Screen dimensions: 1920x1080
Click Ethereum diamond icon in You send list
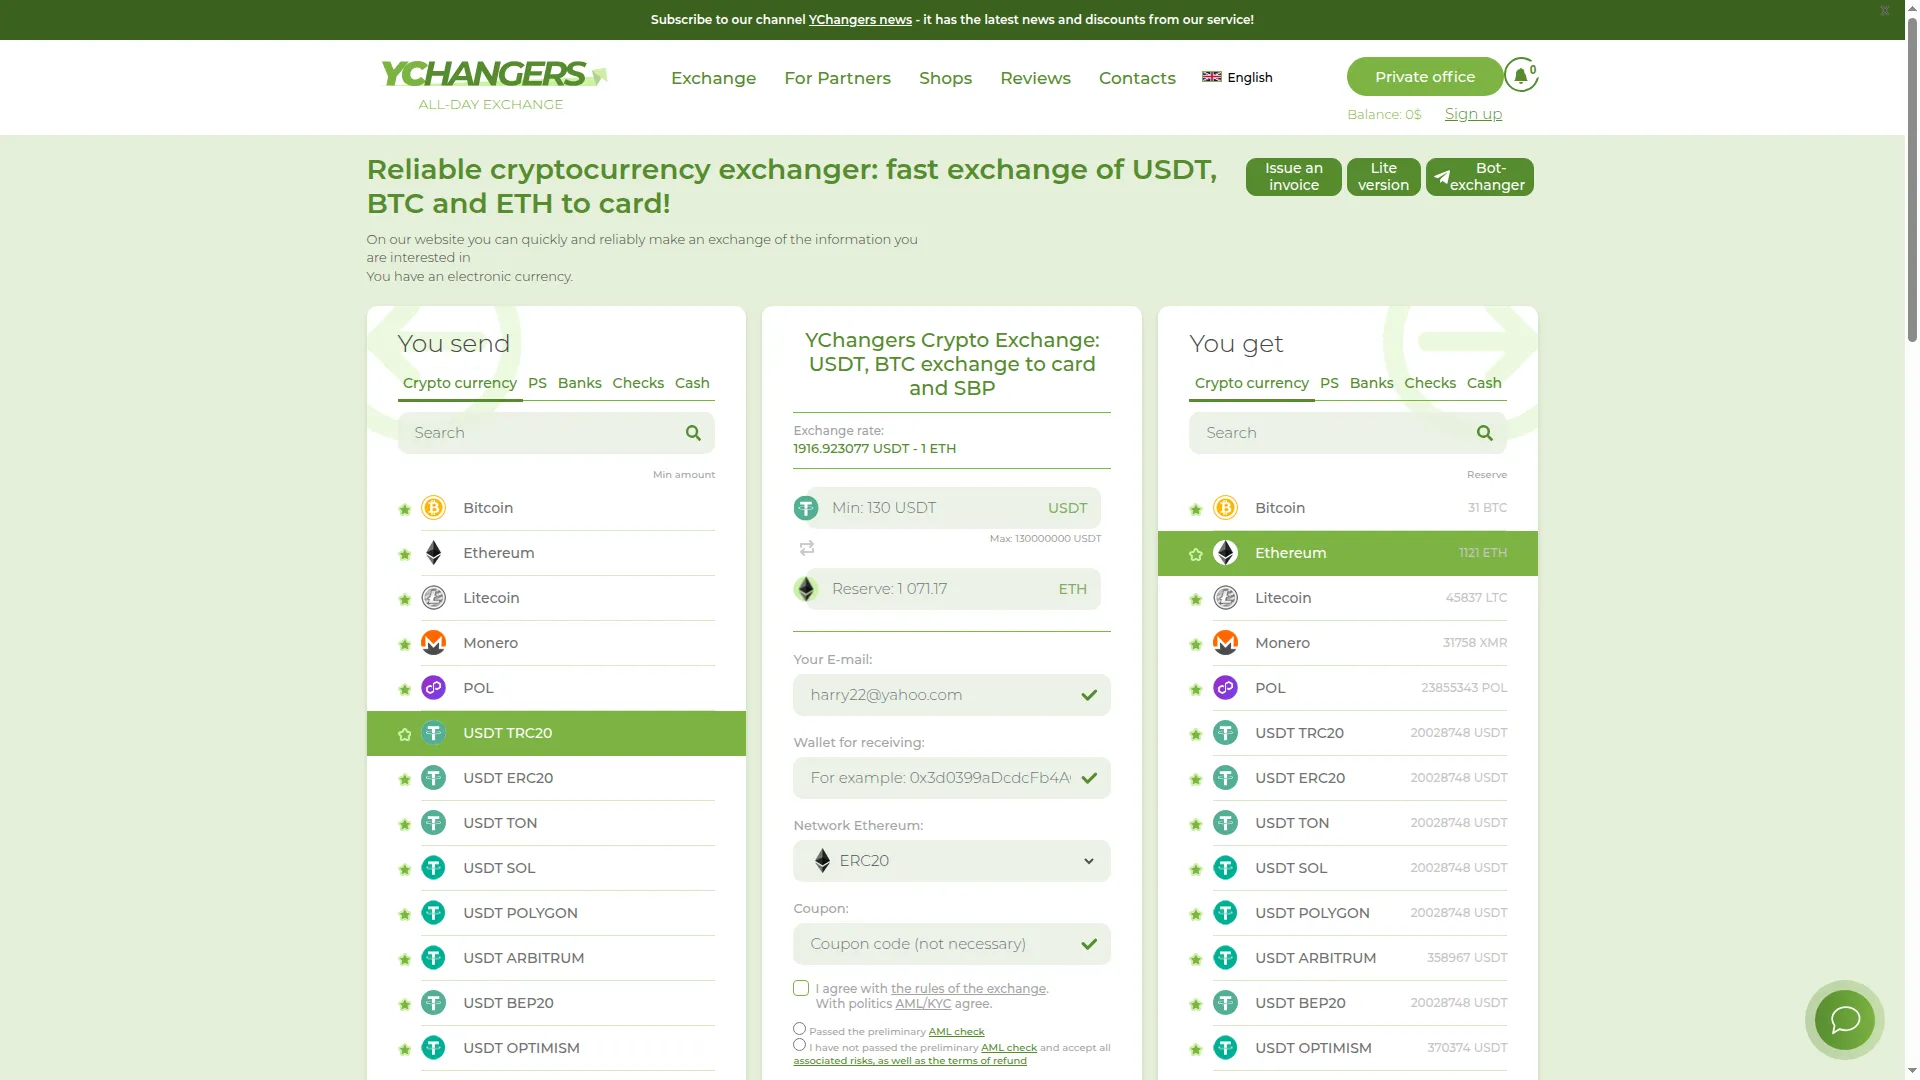coord(433,553)
